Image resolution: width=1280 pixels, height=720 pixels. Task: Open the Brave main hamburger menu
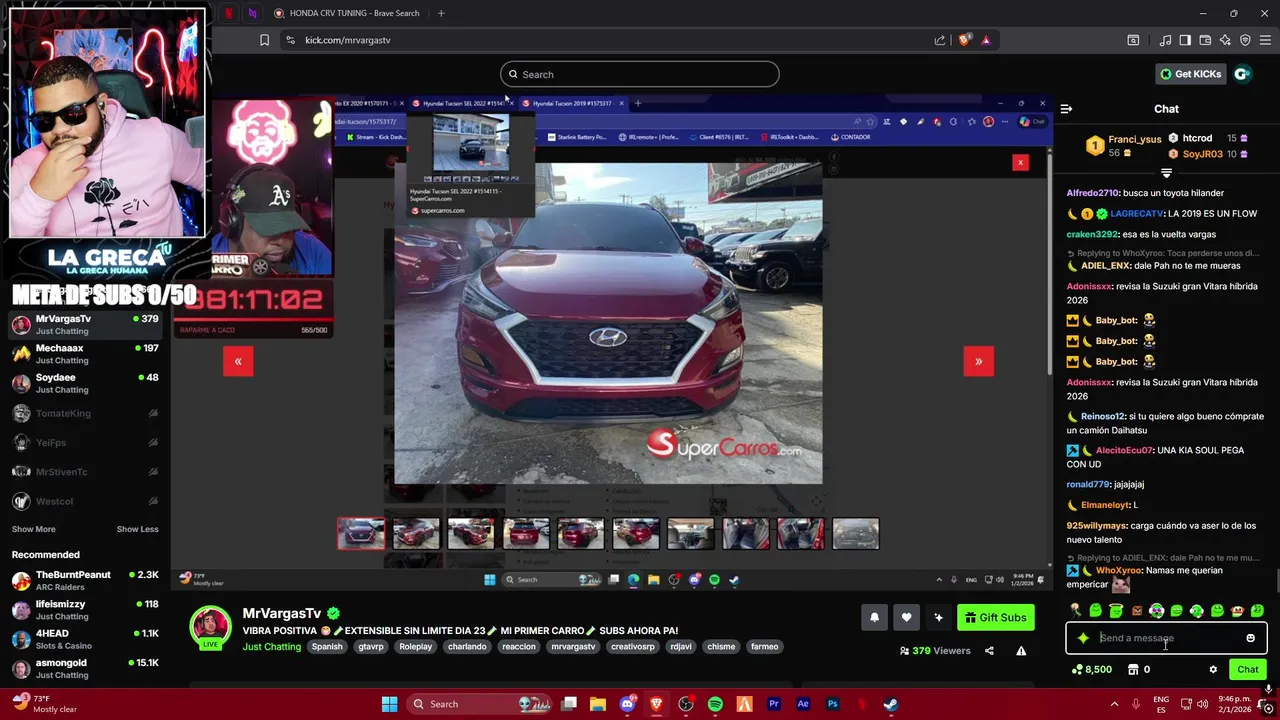1265,40
